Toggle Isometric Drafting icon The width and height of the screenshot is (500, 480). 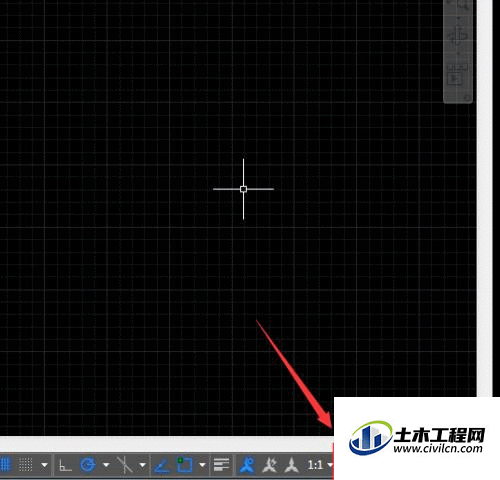pos(124,464)
